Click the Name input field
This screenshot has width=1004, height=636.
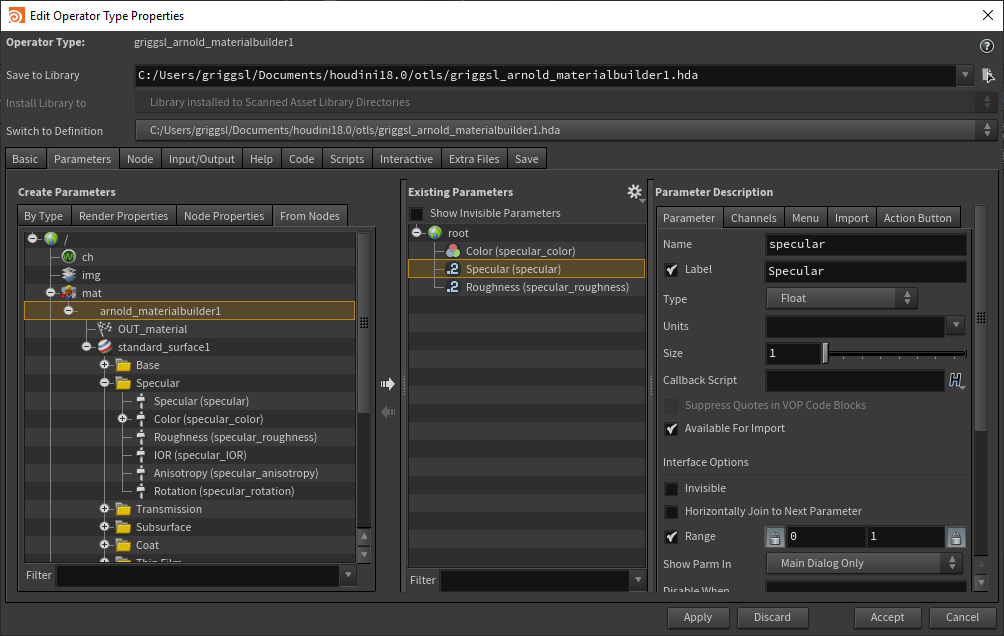[866, 244]
